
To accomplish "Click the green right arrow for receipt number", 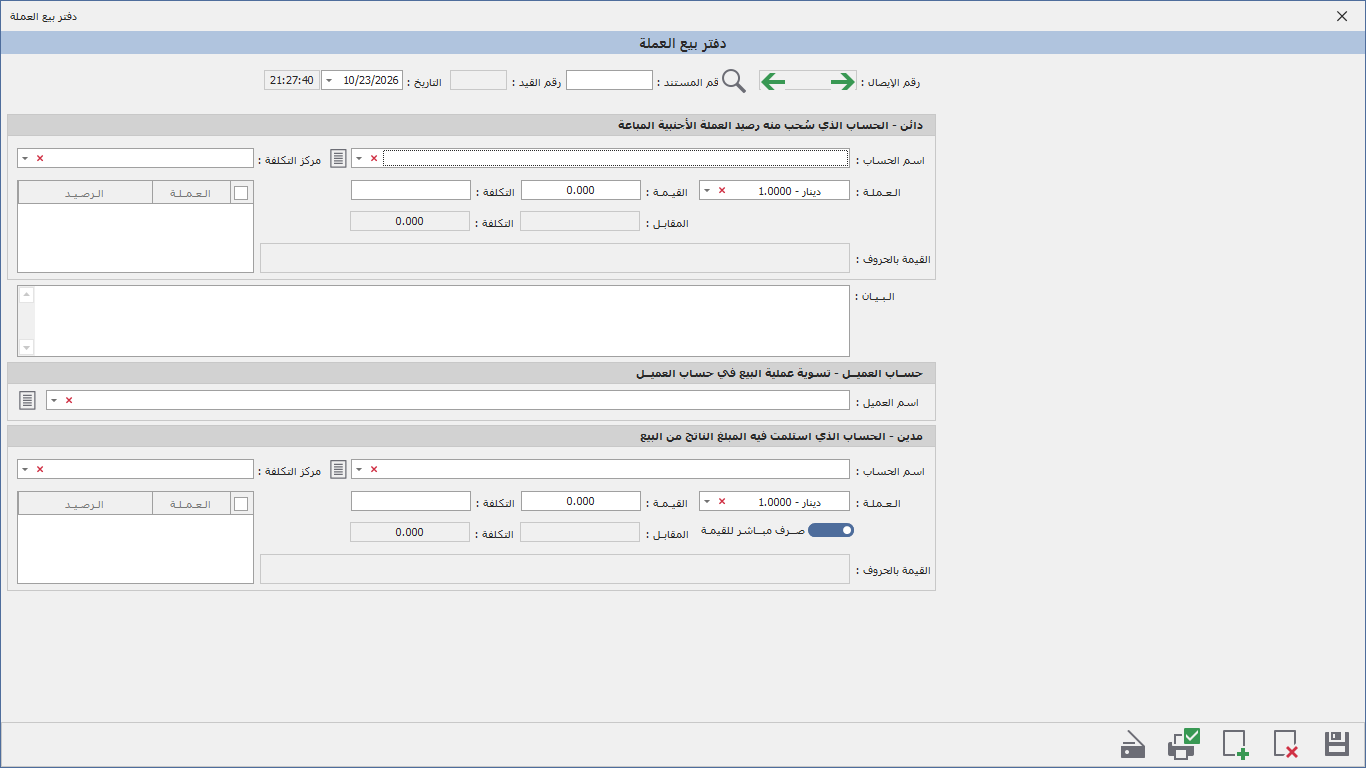I will pos(843,81).
